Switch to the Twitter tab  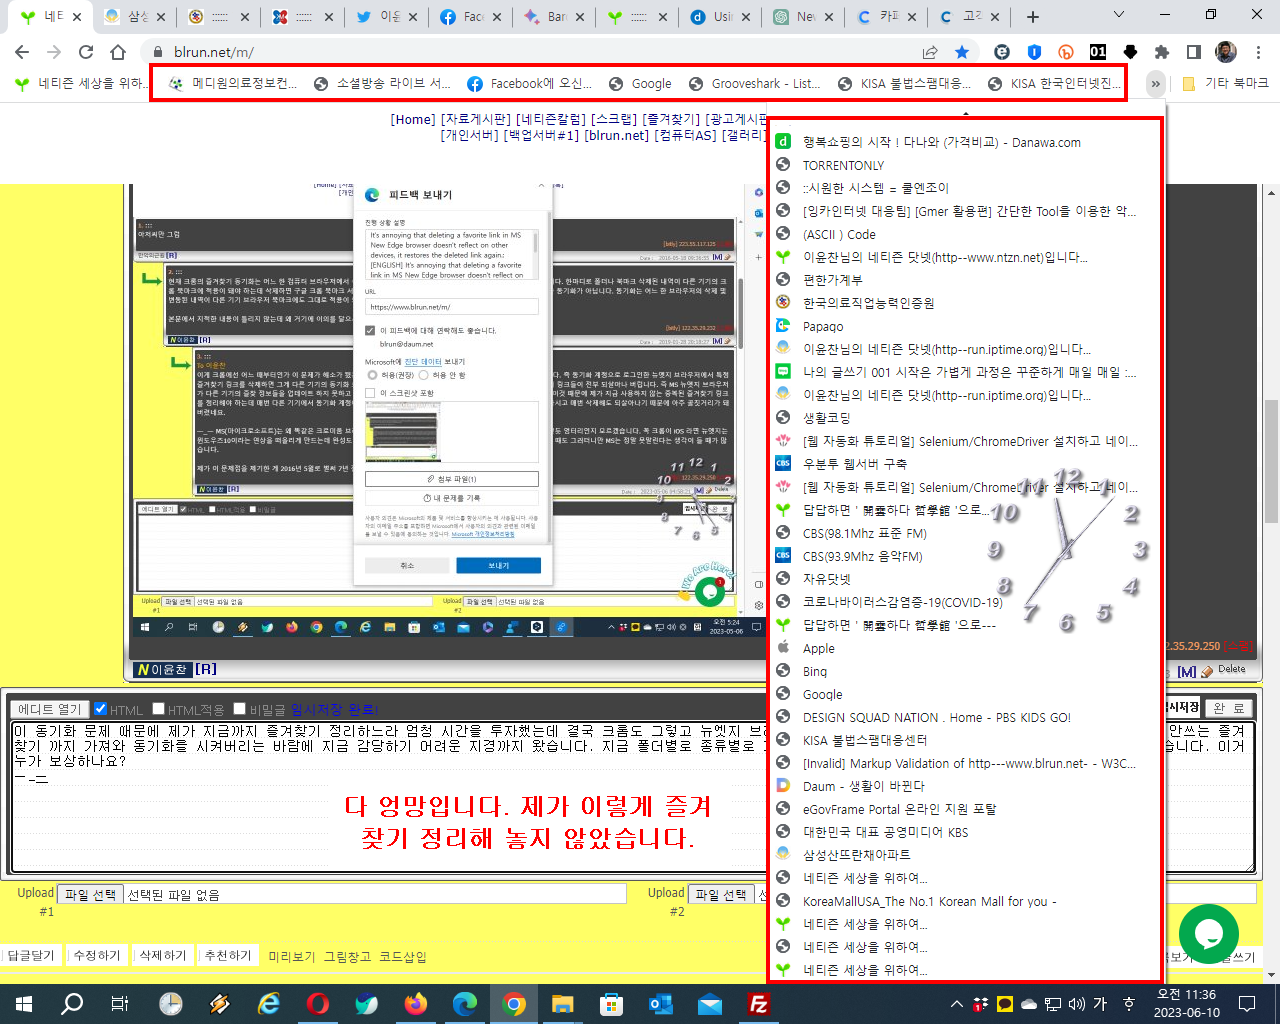coord(386,17)
